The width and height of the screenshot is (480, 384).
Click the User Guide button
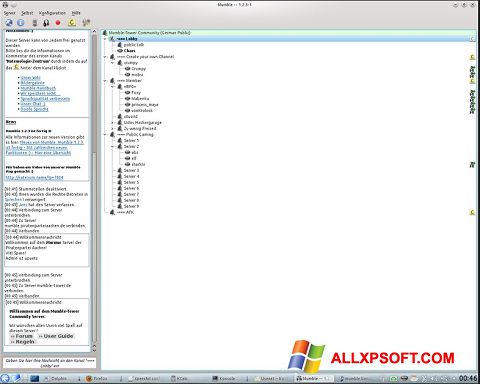click(x=56, y=336)
